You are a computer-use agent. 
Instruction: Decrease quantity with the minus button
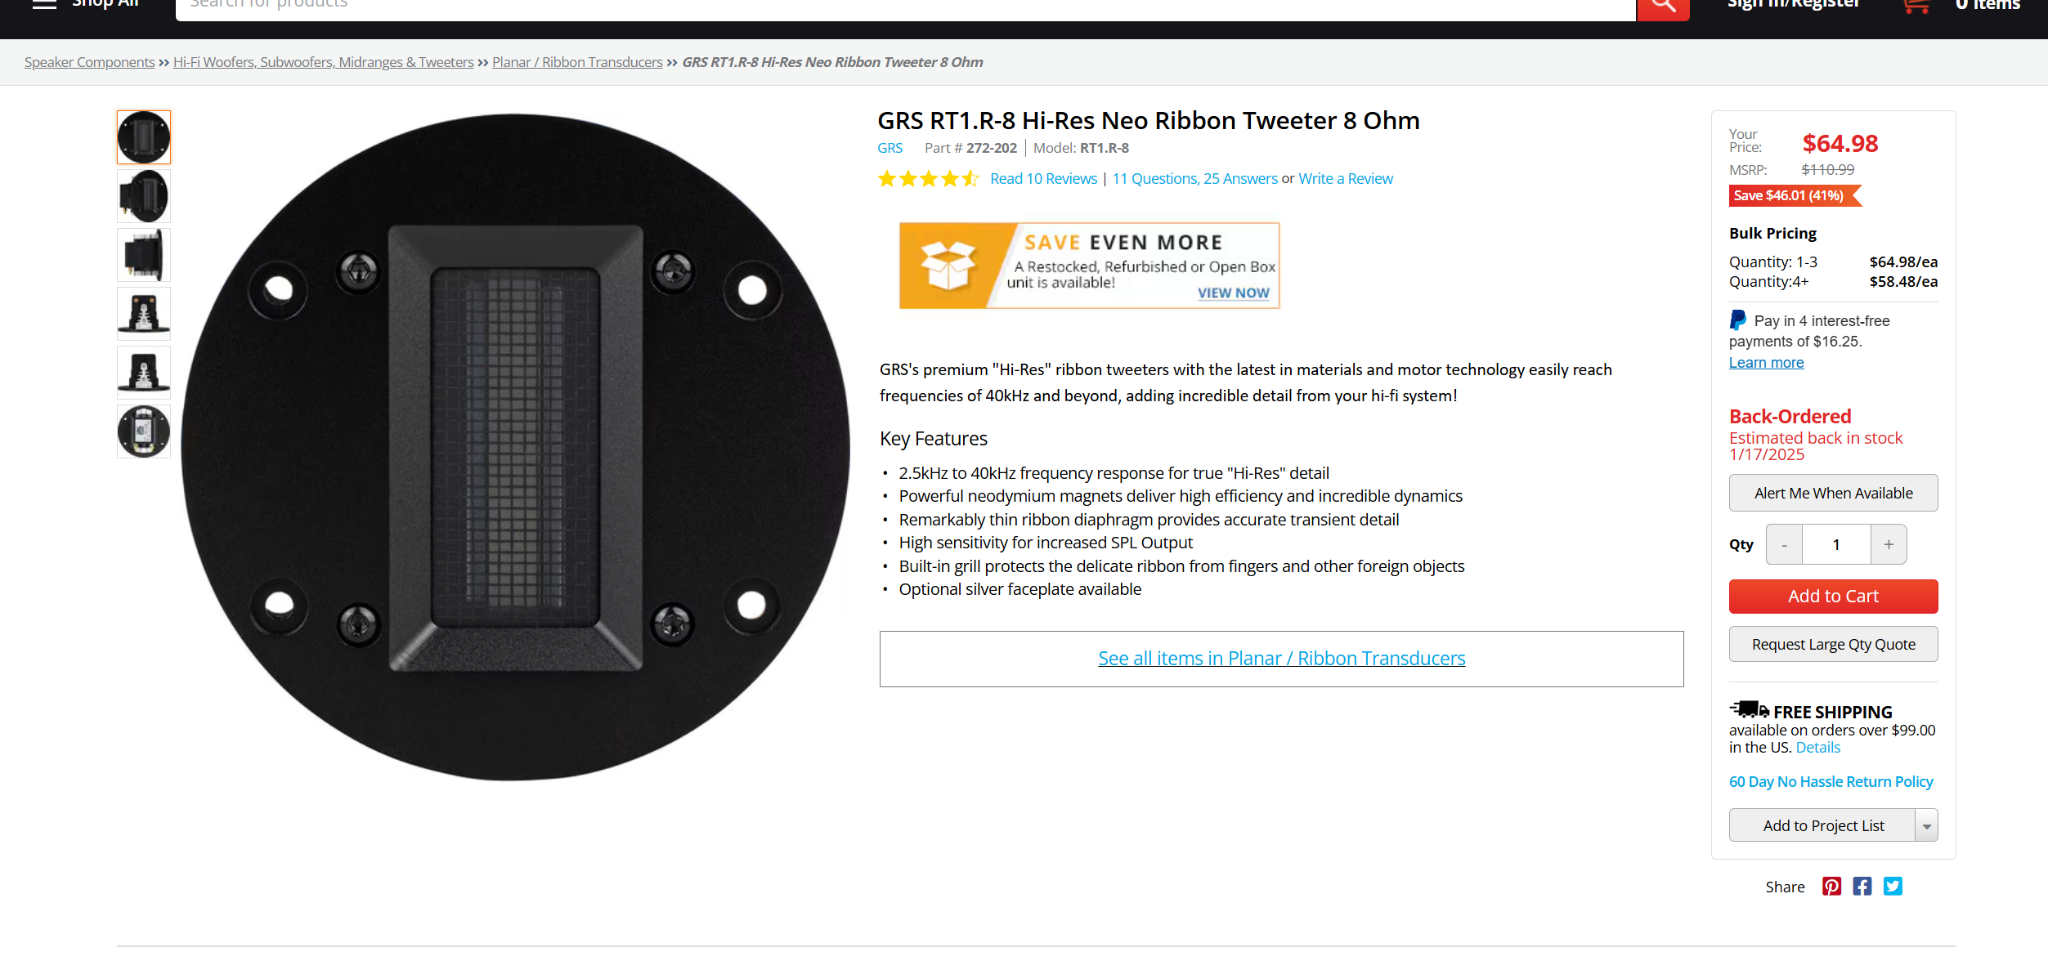click(x=1784, y=544)
